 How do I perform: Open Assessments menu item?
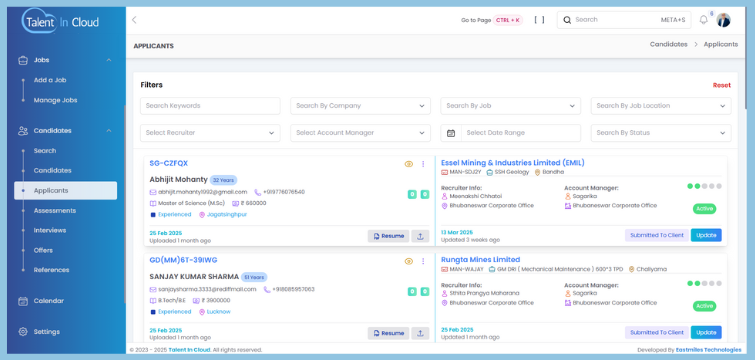tap(54, 210)
